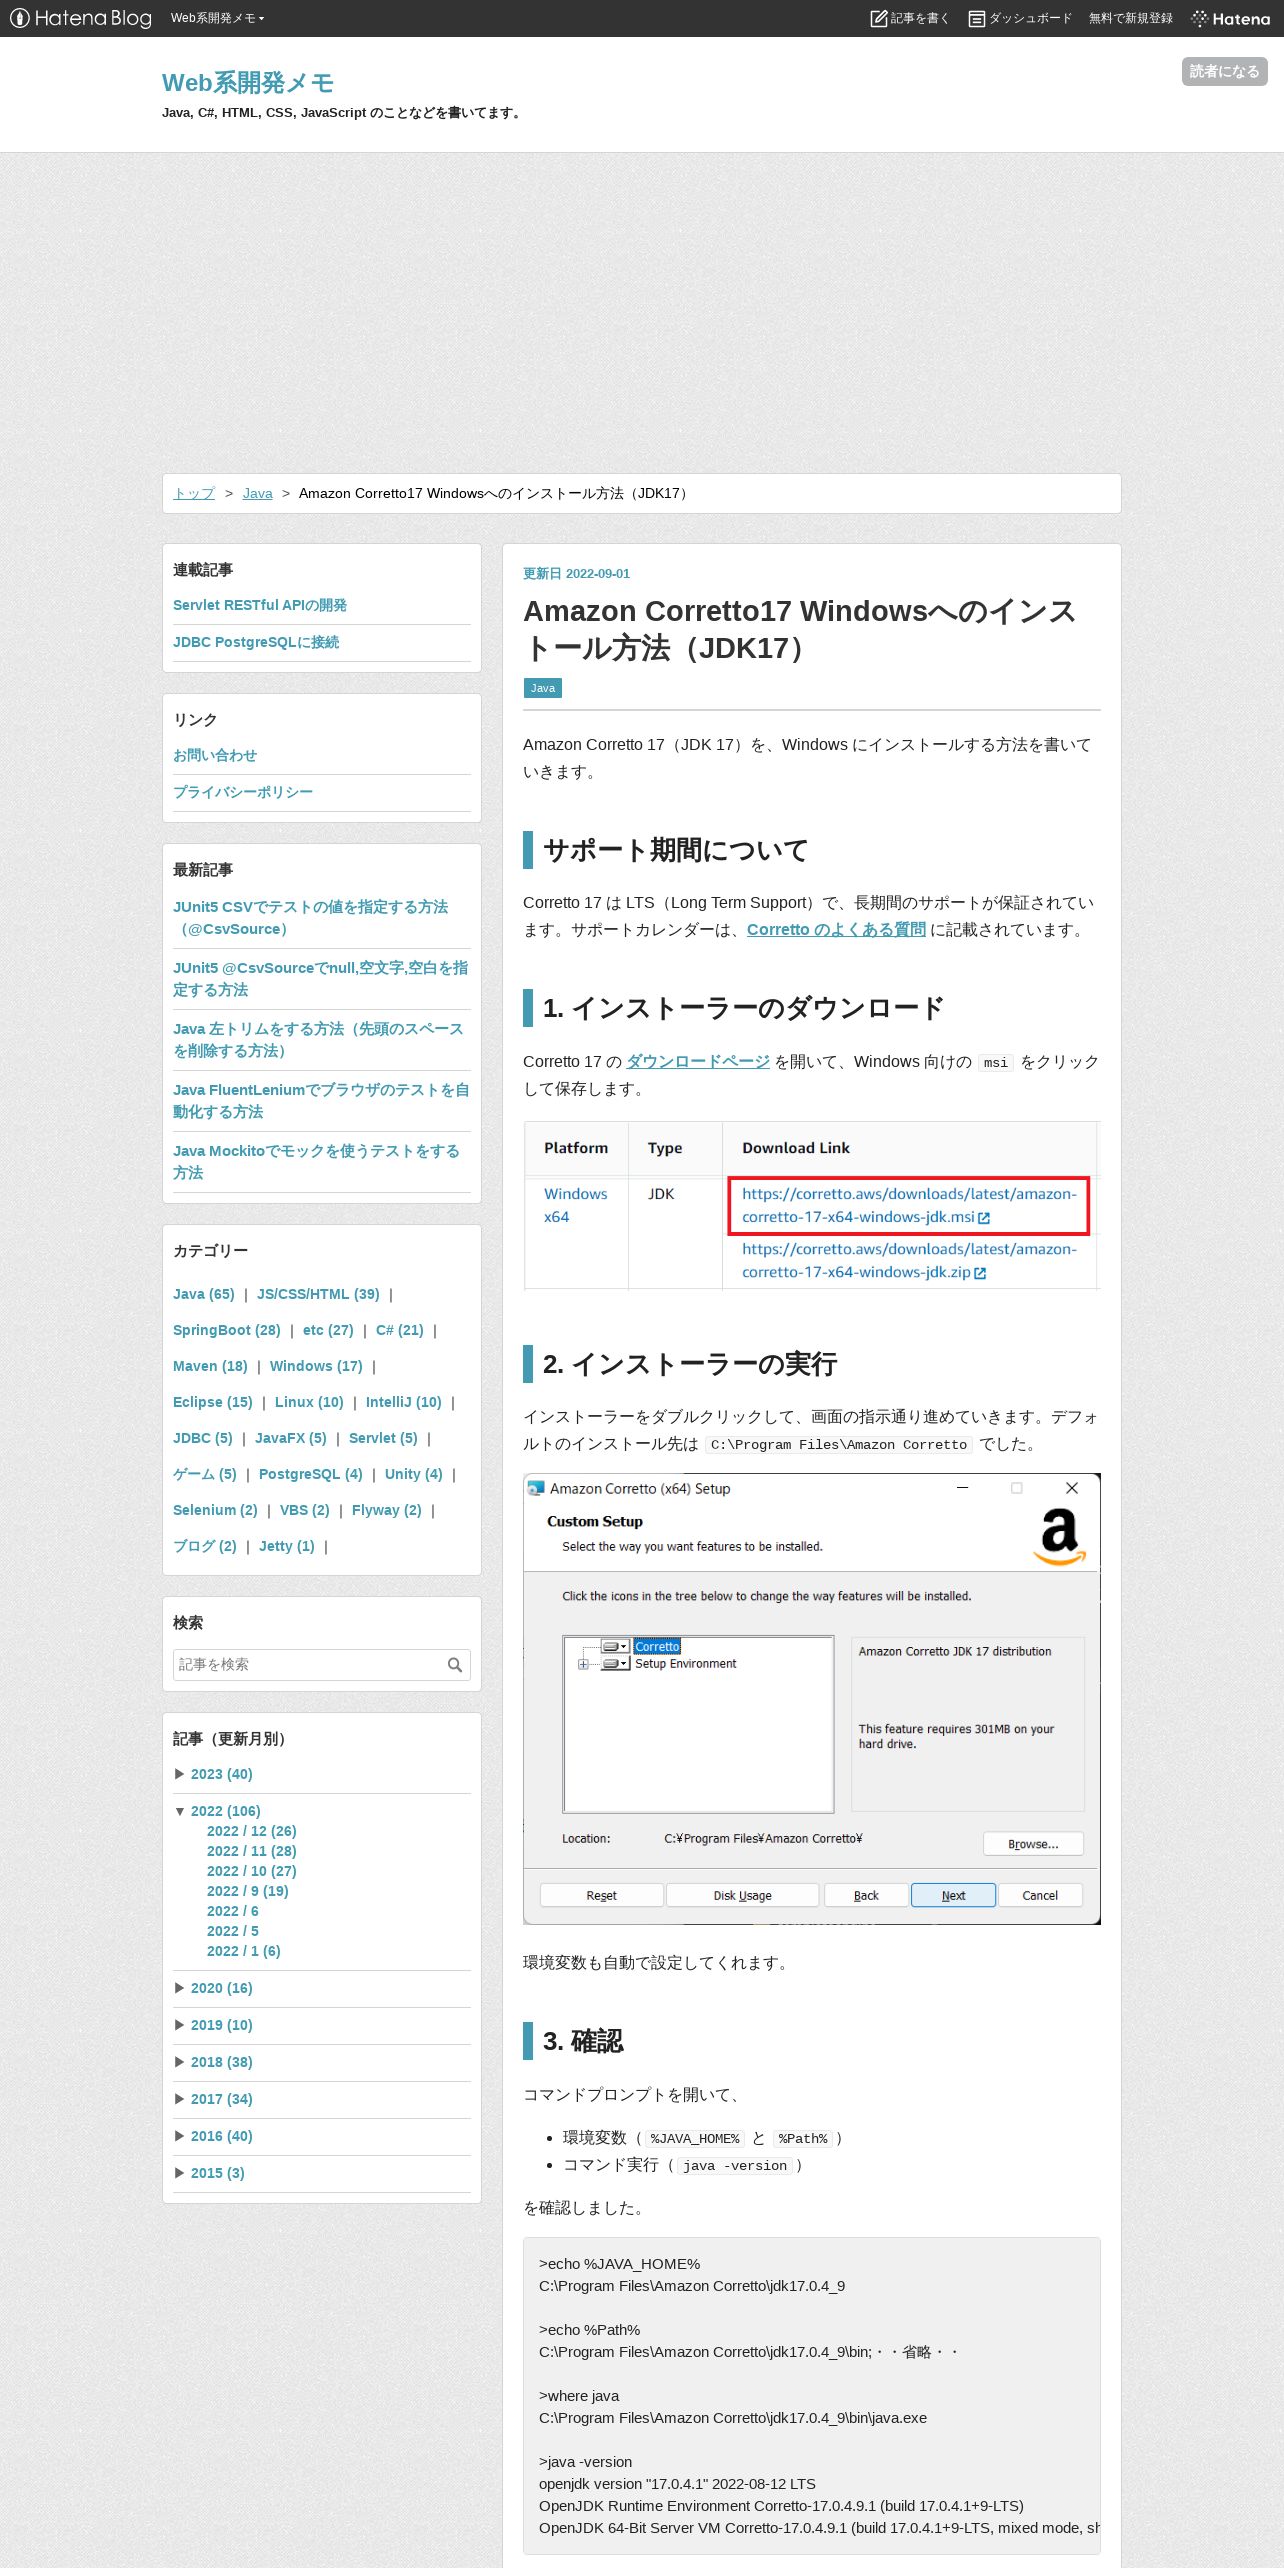Click the Java tag under article title
Image resolution: width=1284 pixels, height=2568 pixels.
(543, 688)
